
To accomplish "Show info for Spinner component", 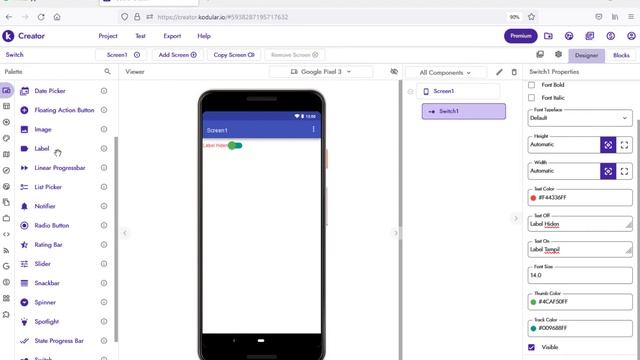I will [x=104, y=302].
